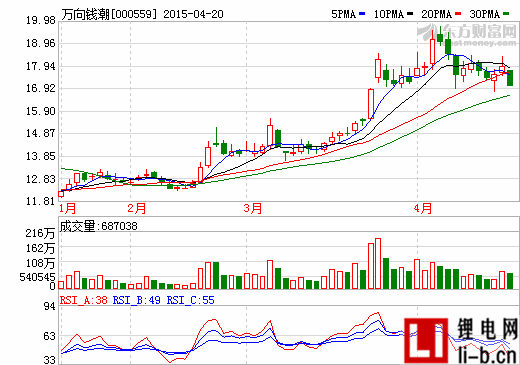Click the black 10PMA legend color marker
This screenshot has width=520, height=365.
pyautogui.click(x=410, y=14)
